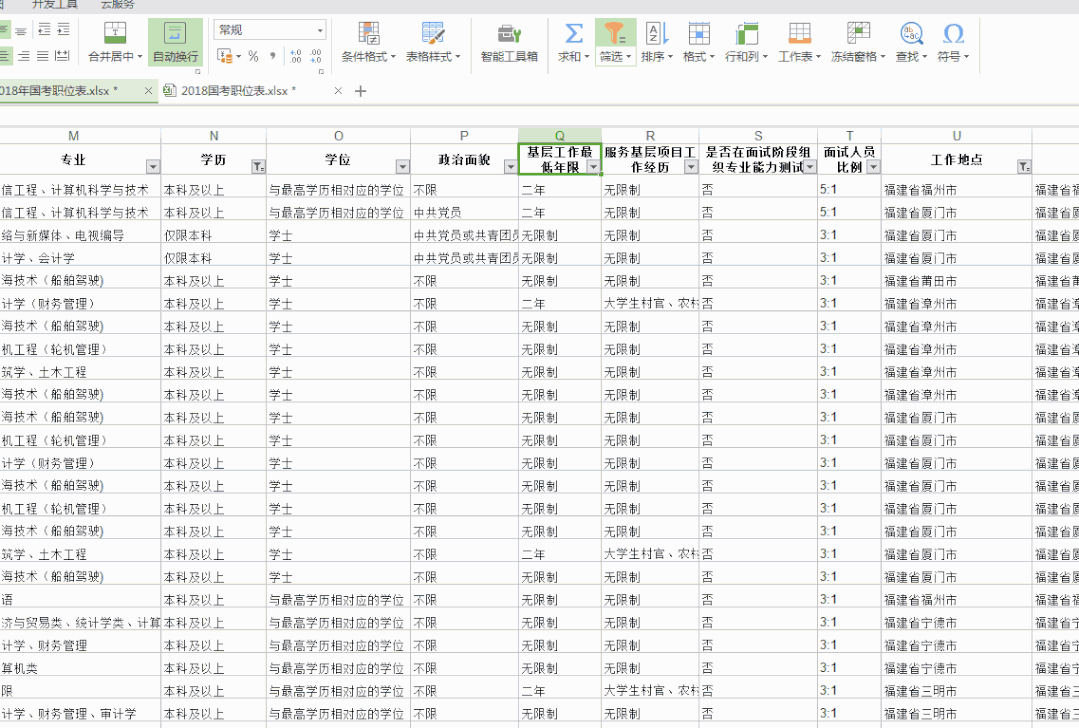This screenshot has height=728, width=1079.
Task: Select column M header
Action: [x=74, y=136]
